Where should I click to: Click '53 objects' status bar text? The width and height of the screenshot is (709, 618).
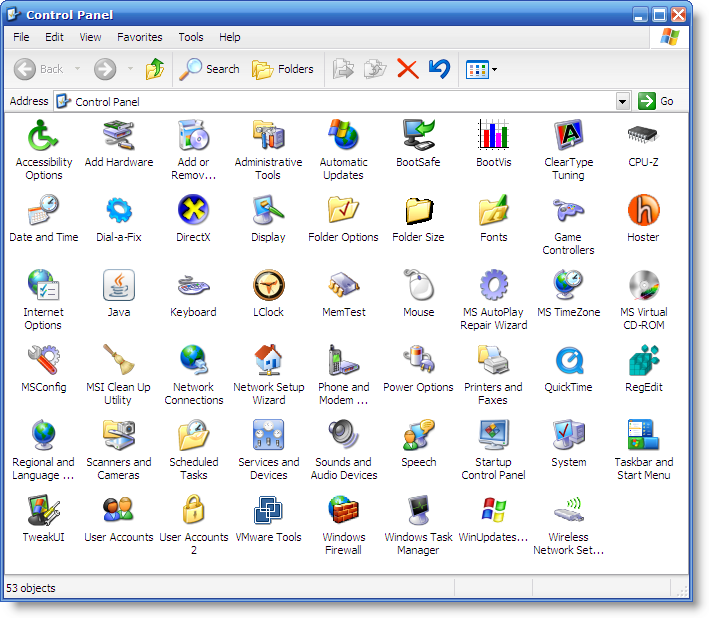[x=31, y=588]
